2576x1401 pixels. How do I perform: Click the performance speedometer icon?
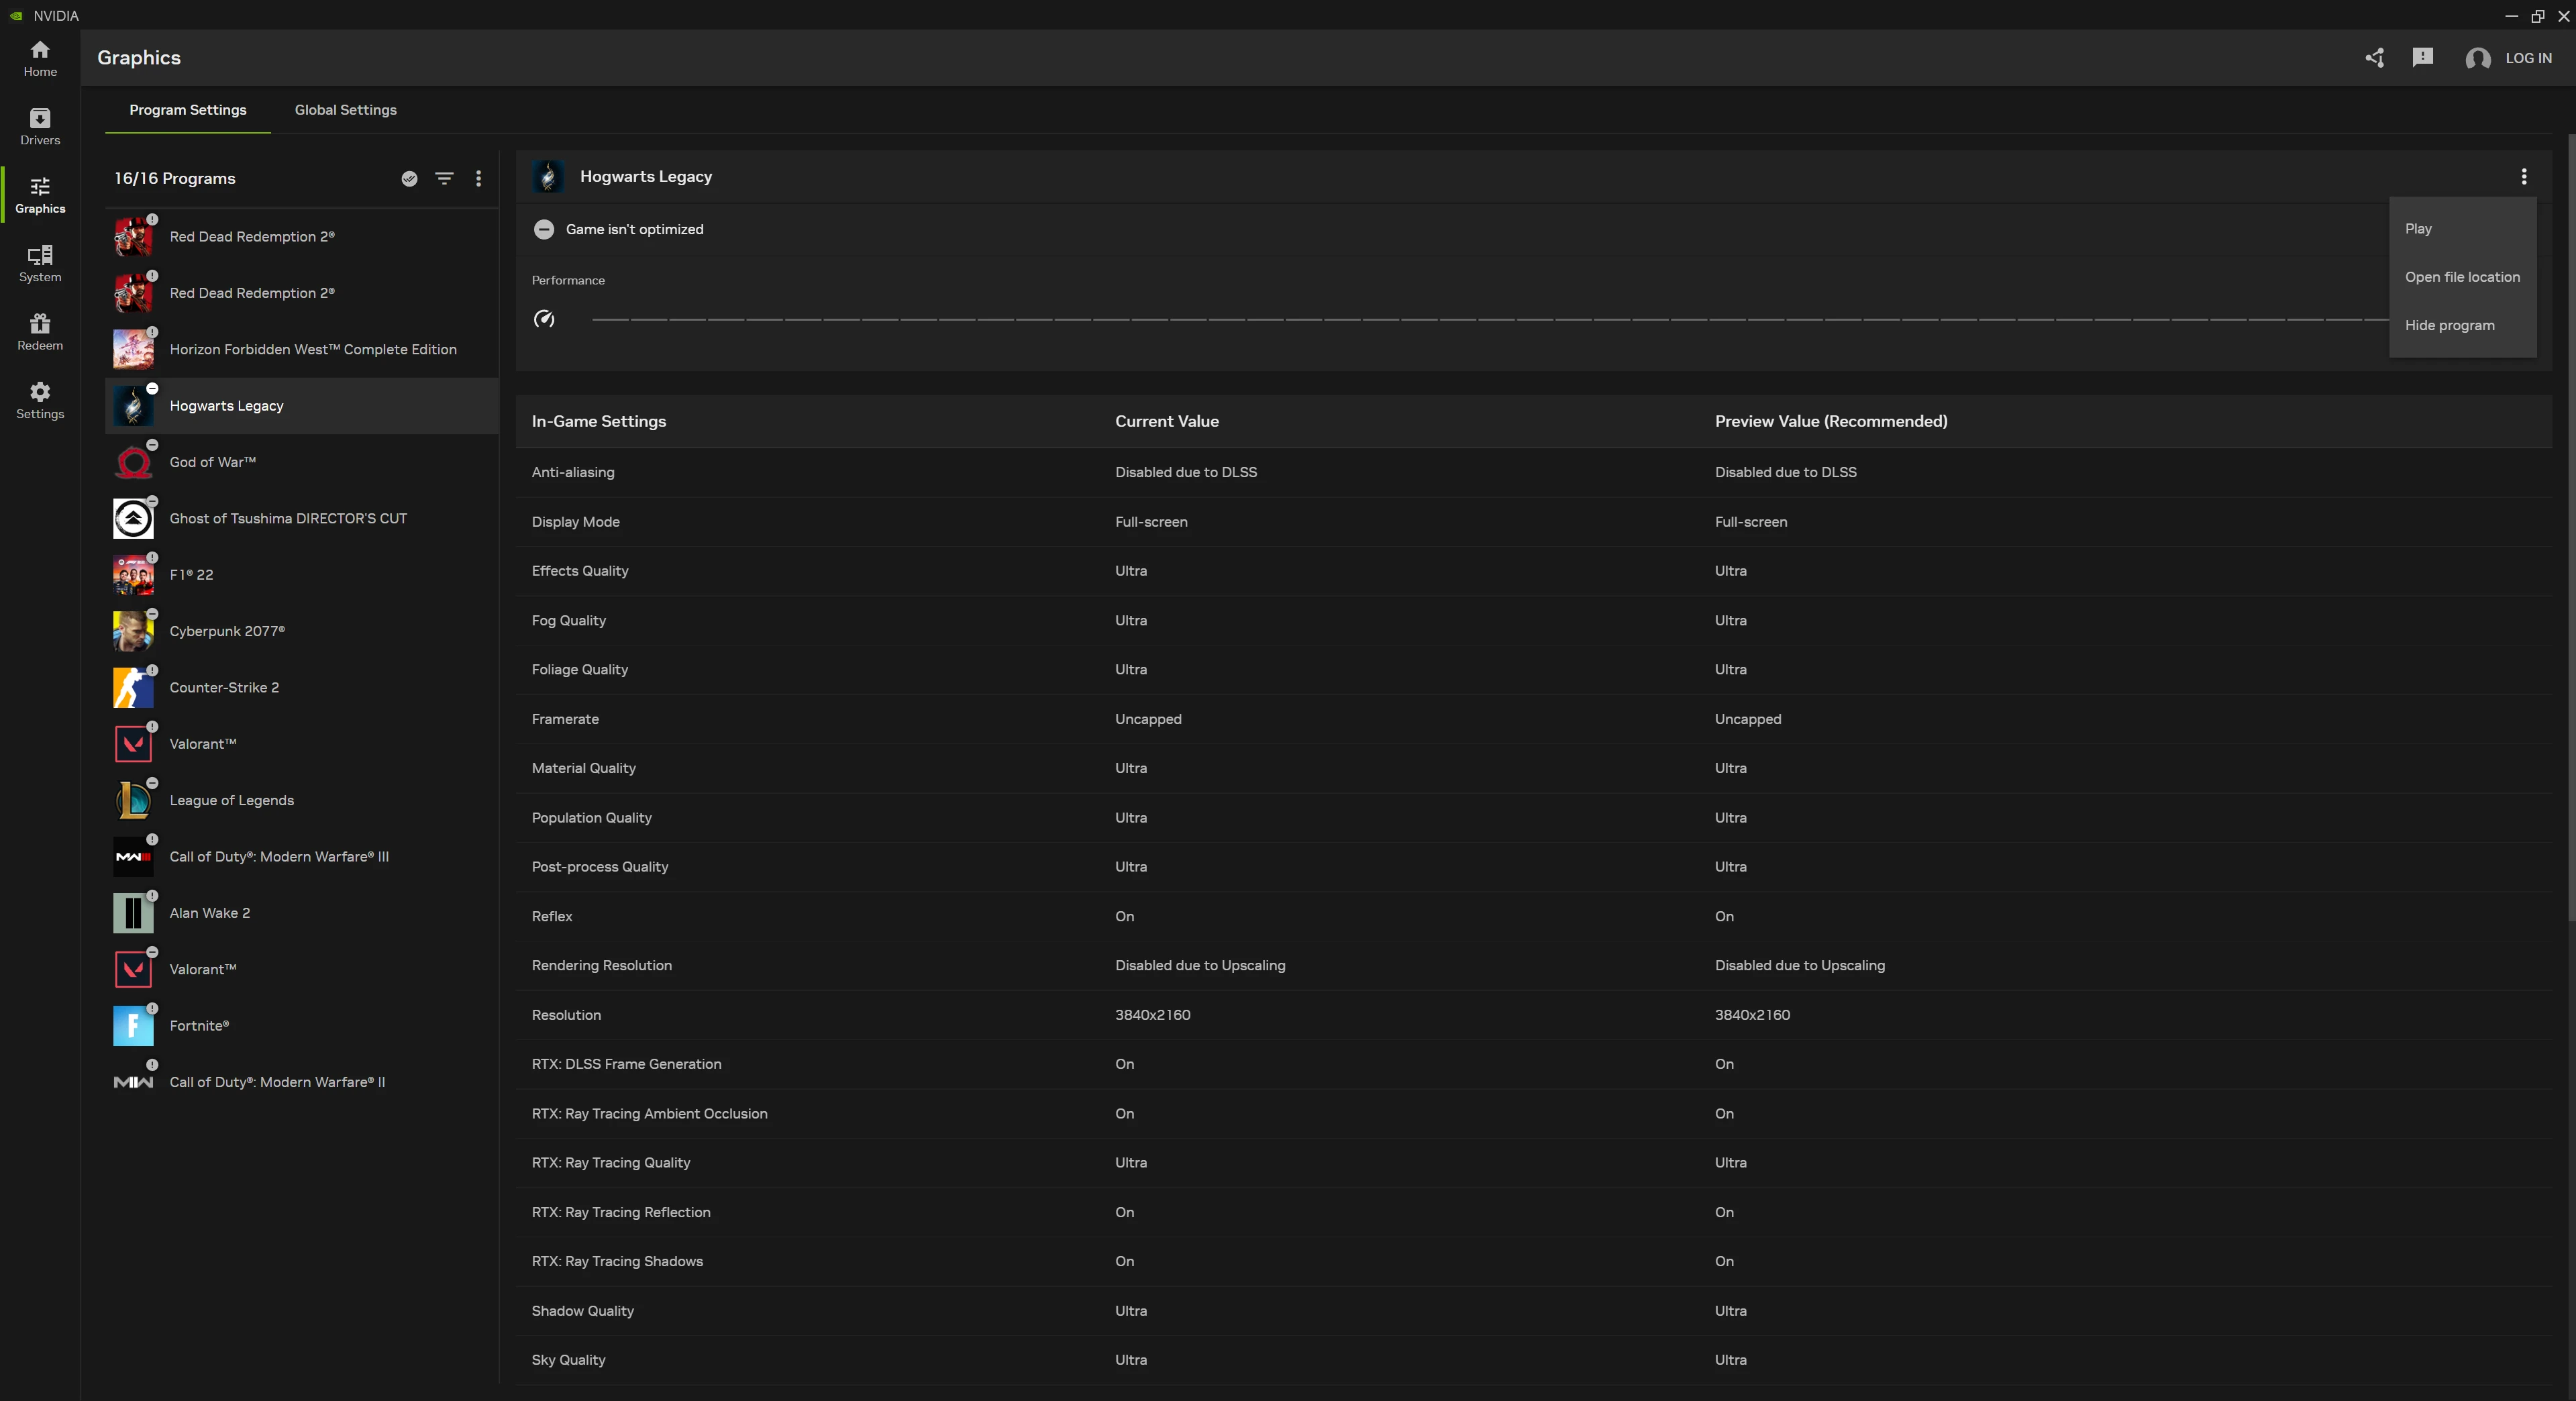544,319
